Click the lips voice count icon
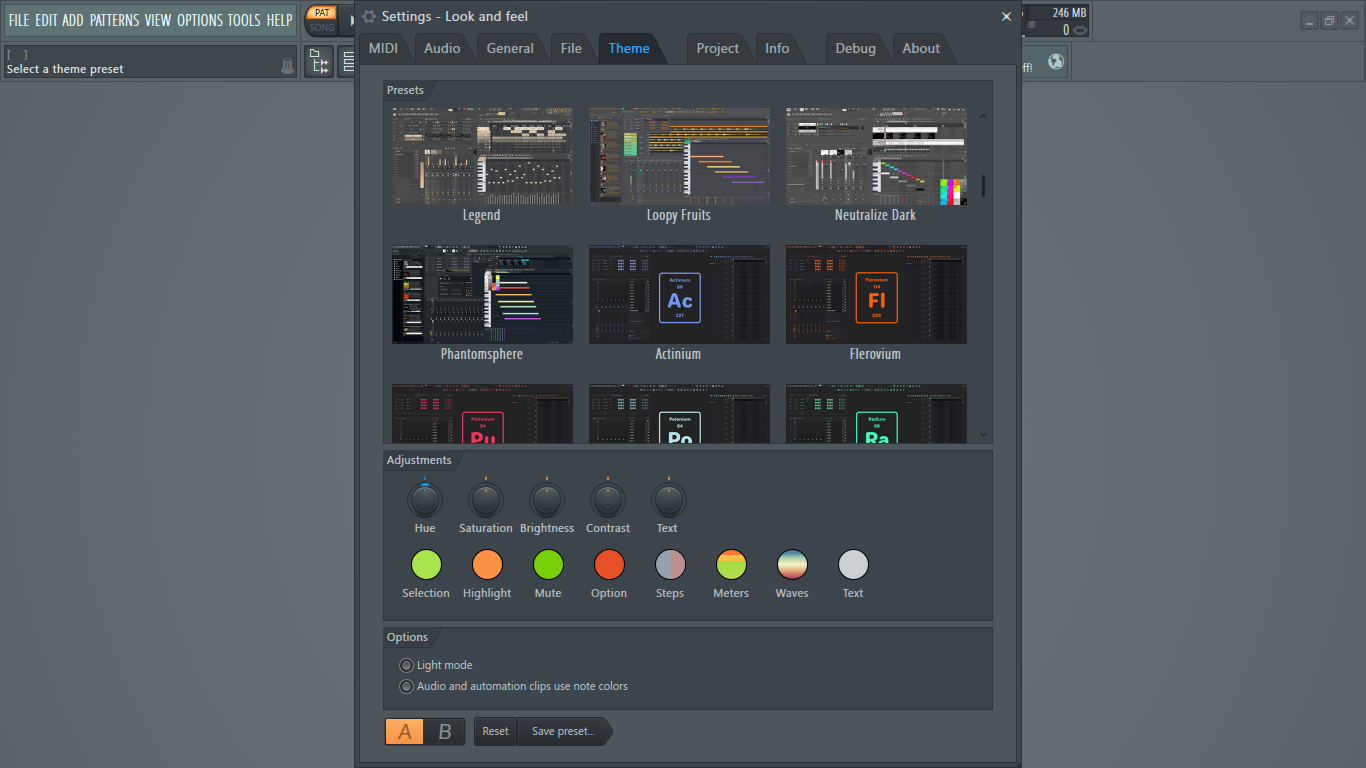The width and height of the screenshot is (1366, 768). click(x=1080, y=30)
